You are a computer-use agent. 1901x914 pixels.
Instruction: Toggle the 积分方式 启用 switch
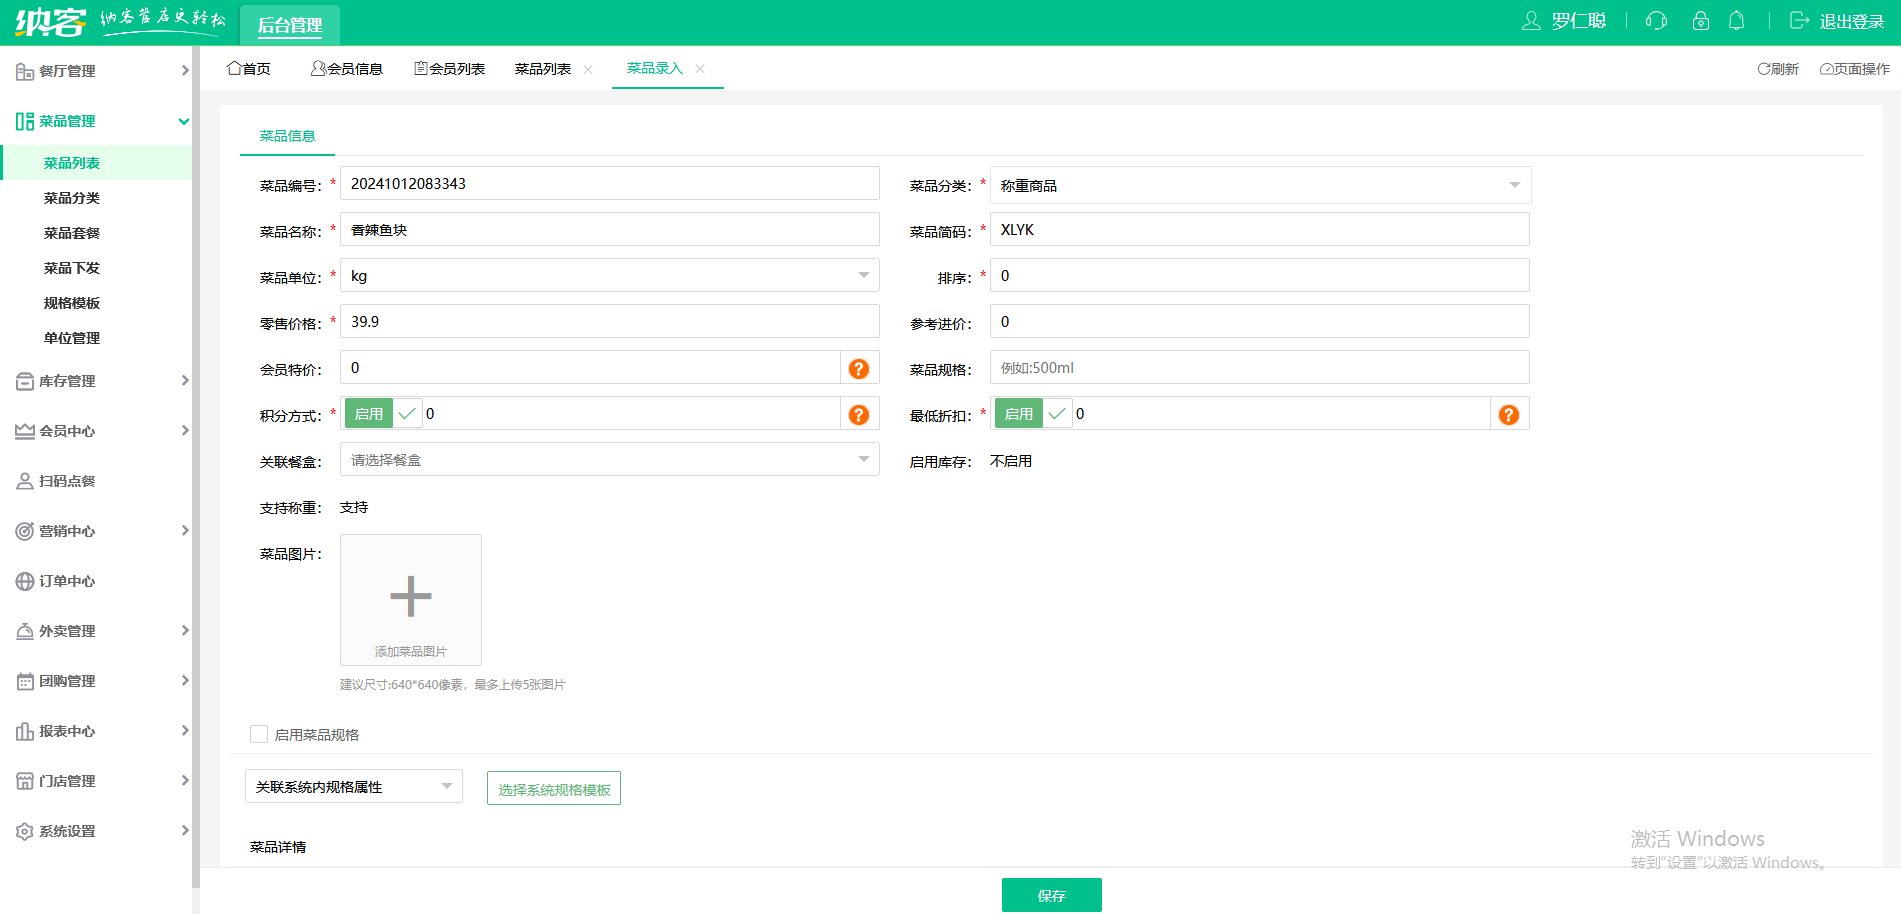[x=383, y=414]
